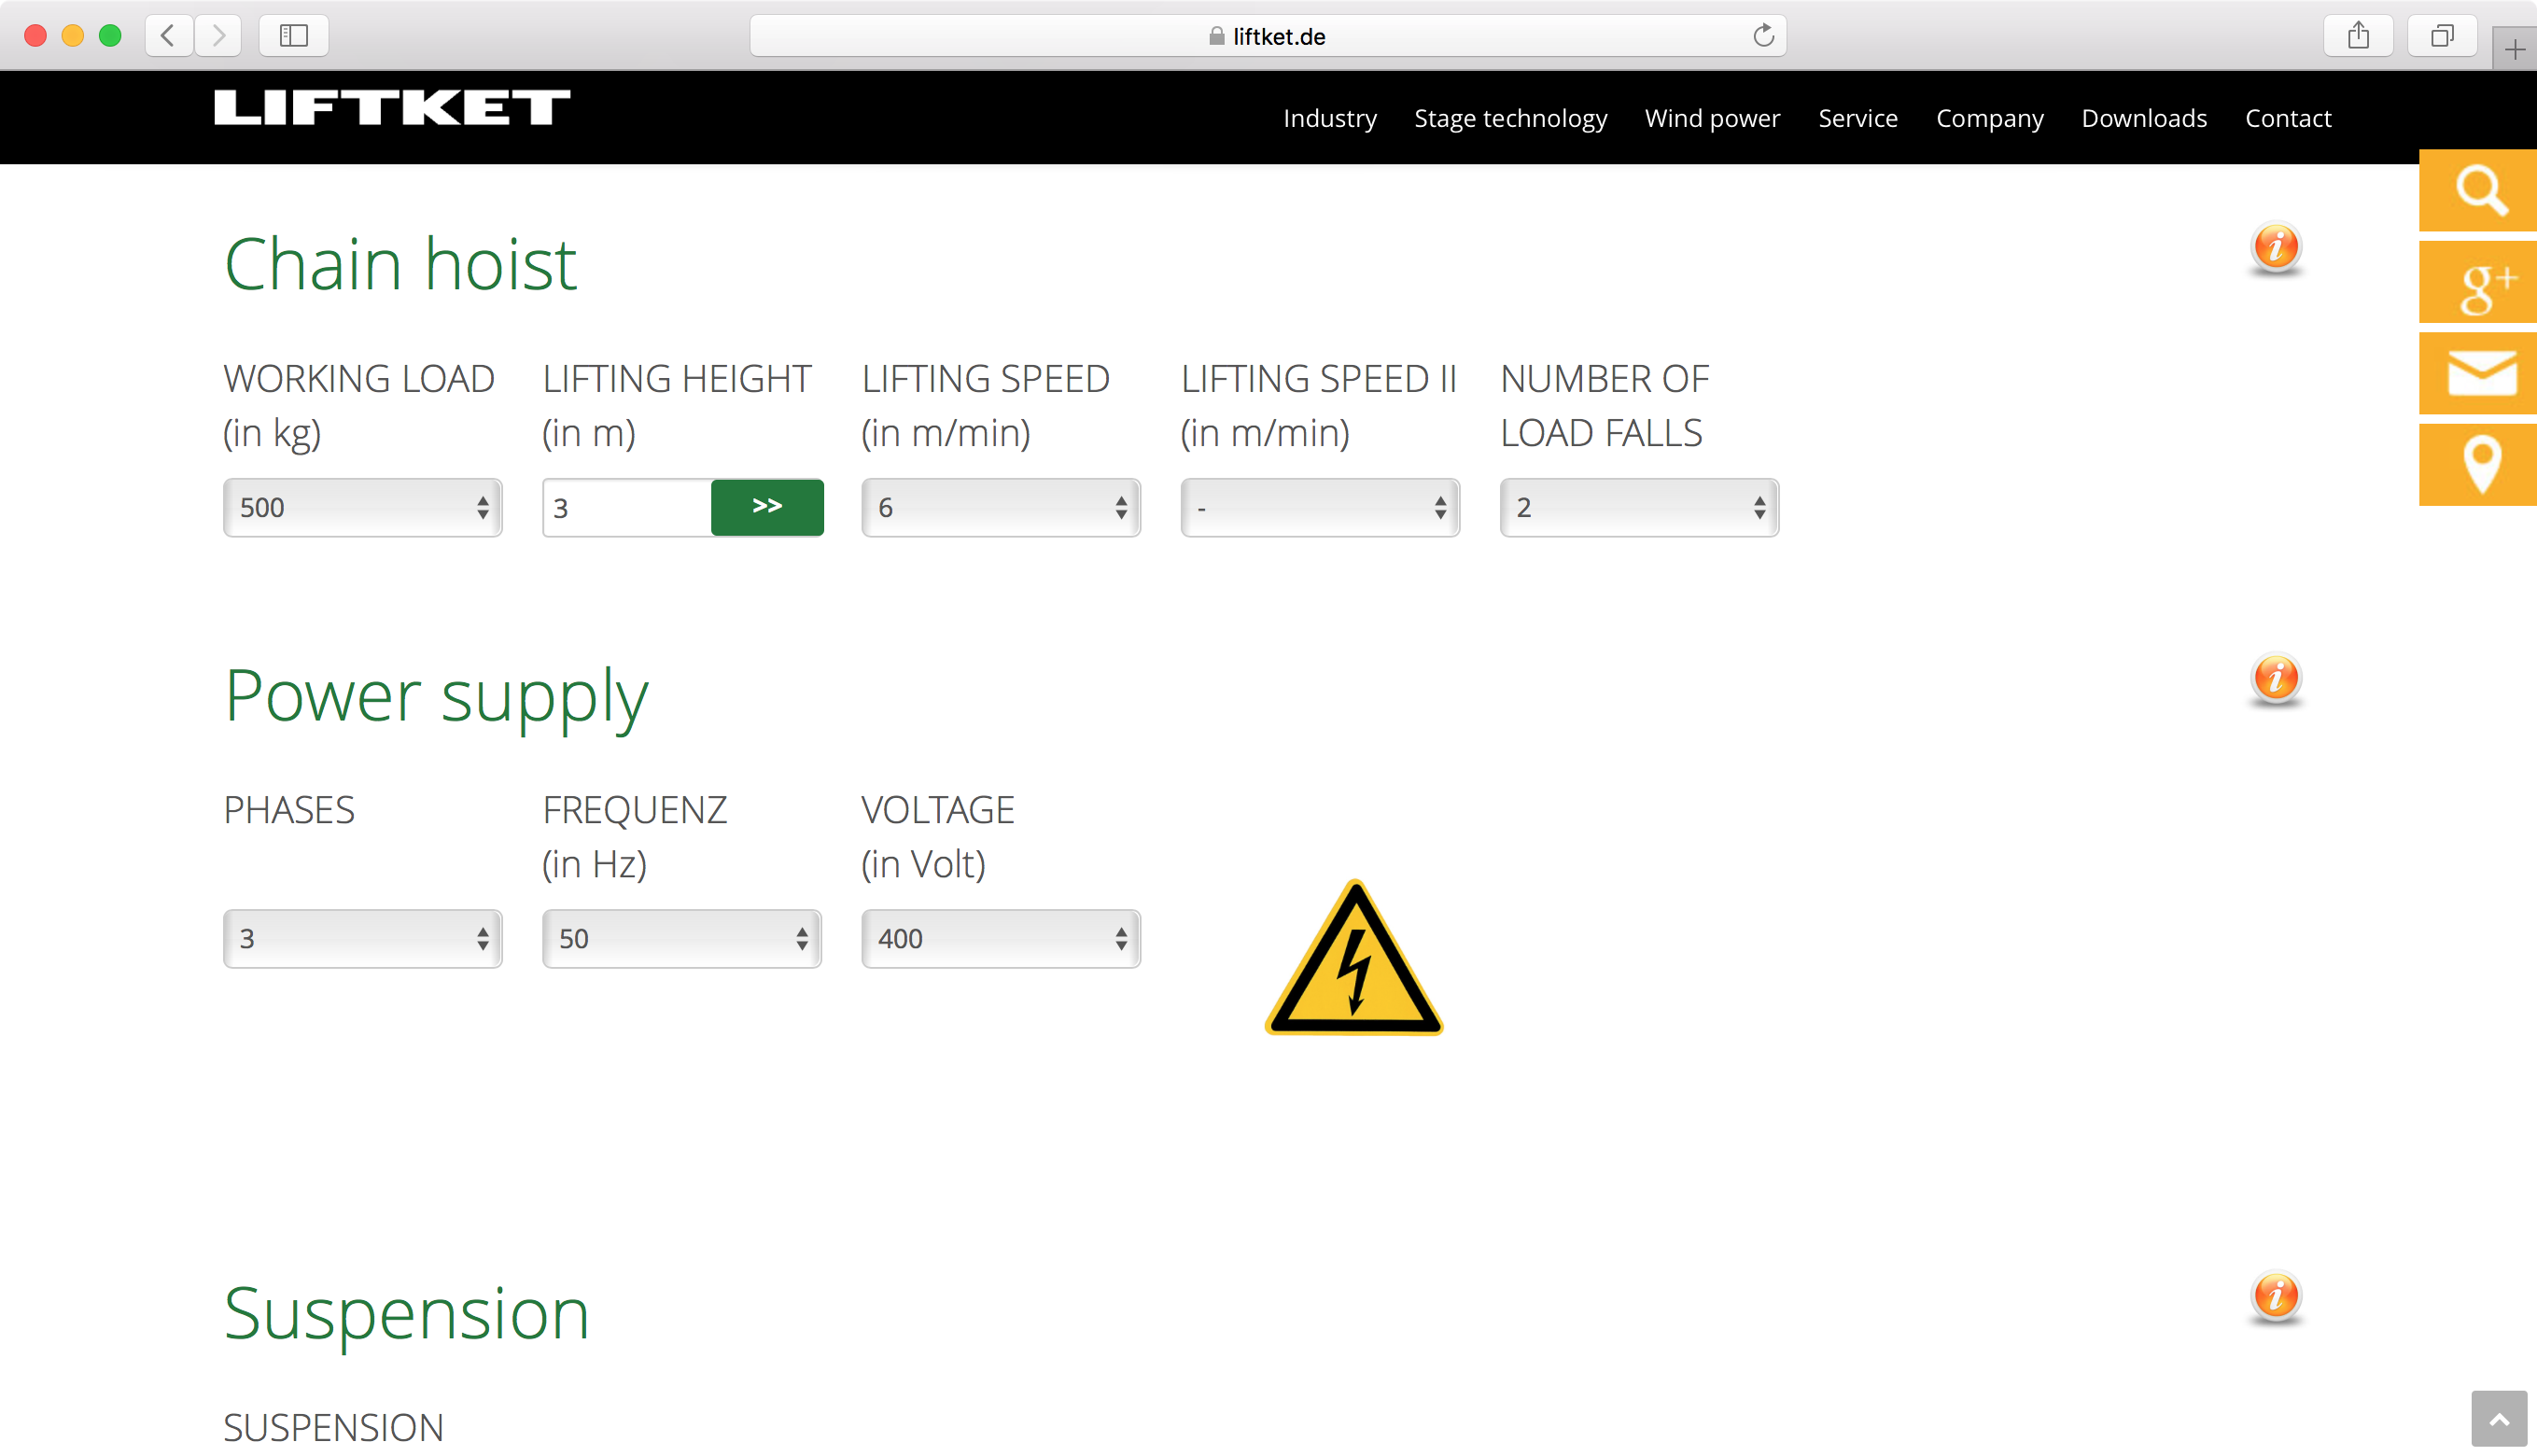Click the electrical hazard warning sign

click(x=1354, y=958)
